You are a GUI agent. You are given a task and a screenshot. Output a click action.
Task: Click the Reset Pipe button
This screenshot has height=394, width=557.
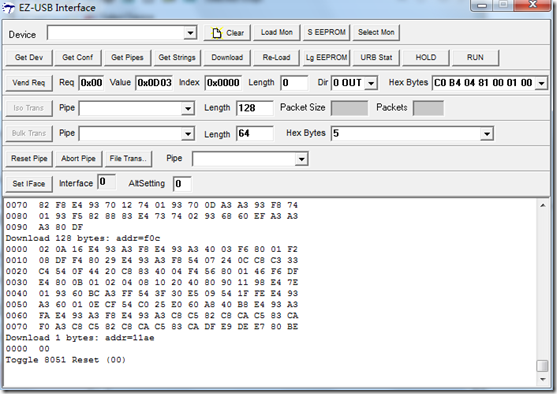29,159
